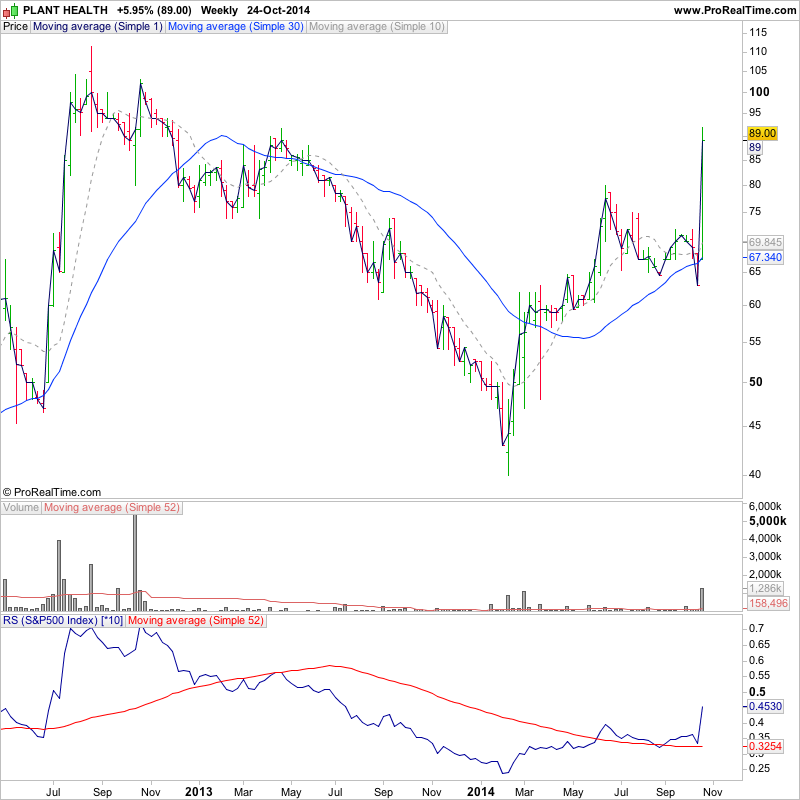Click Moving average (Simple 30) indicator label
This screenshot has width=800, height=800.
point(236,27)
